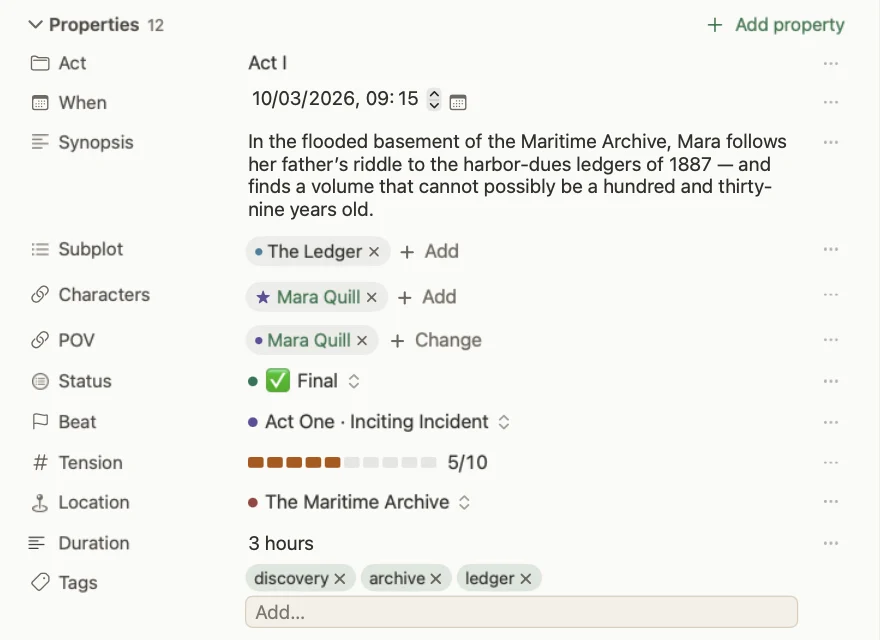
Task: Add another character
Action: coord(427,297)
